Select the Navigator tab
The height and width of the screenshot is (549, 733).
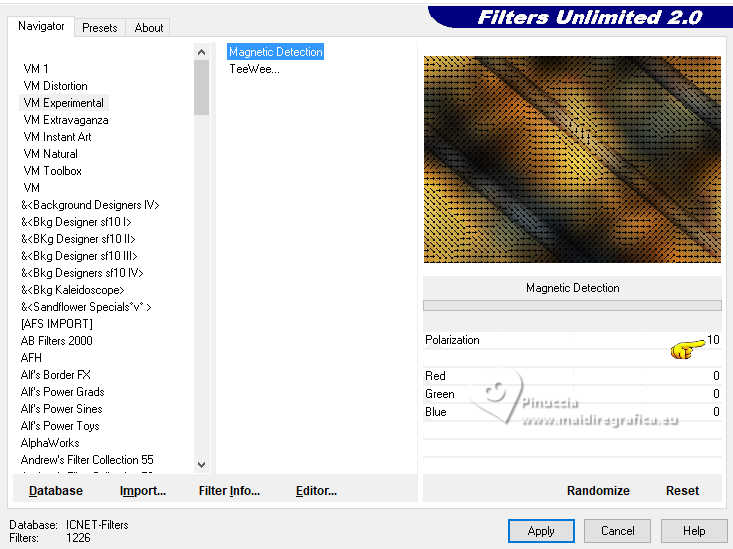pos(41,26)
